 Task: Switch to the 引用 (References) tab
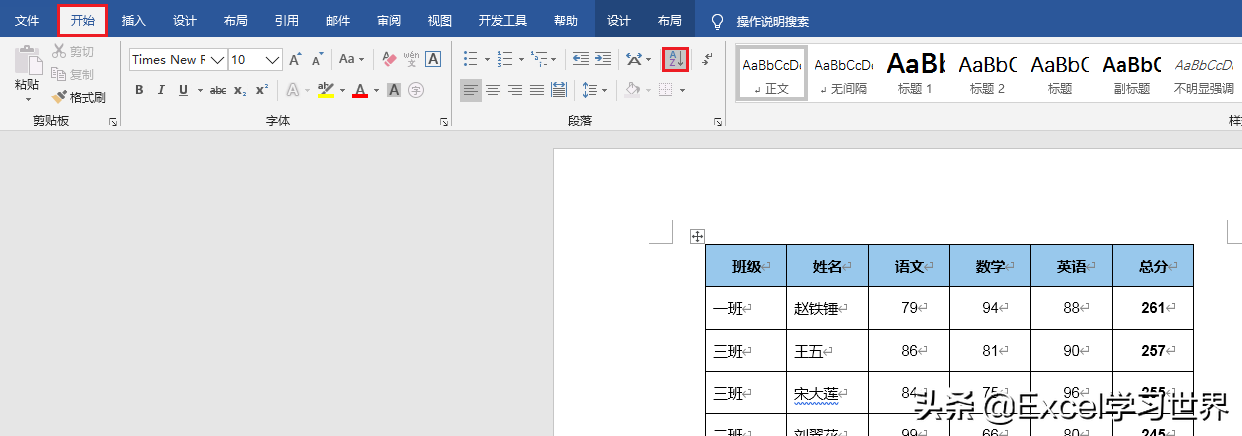click(287, 21)
